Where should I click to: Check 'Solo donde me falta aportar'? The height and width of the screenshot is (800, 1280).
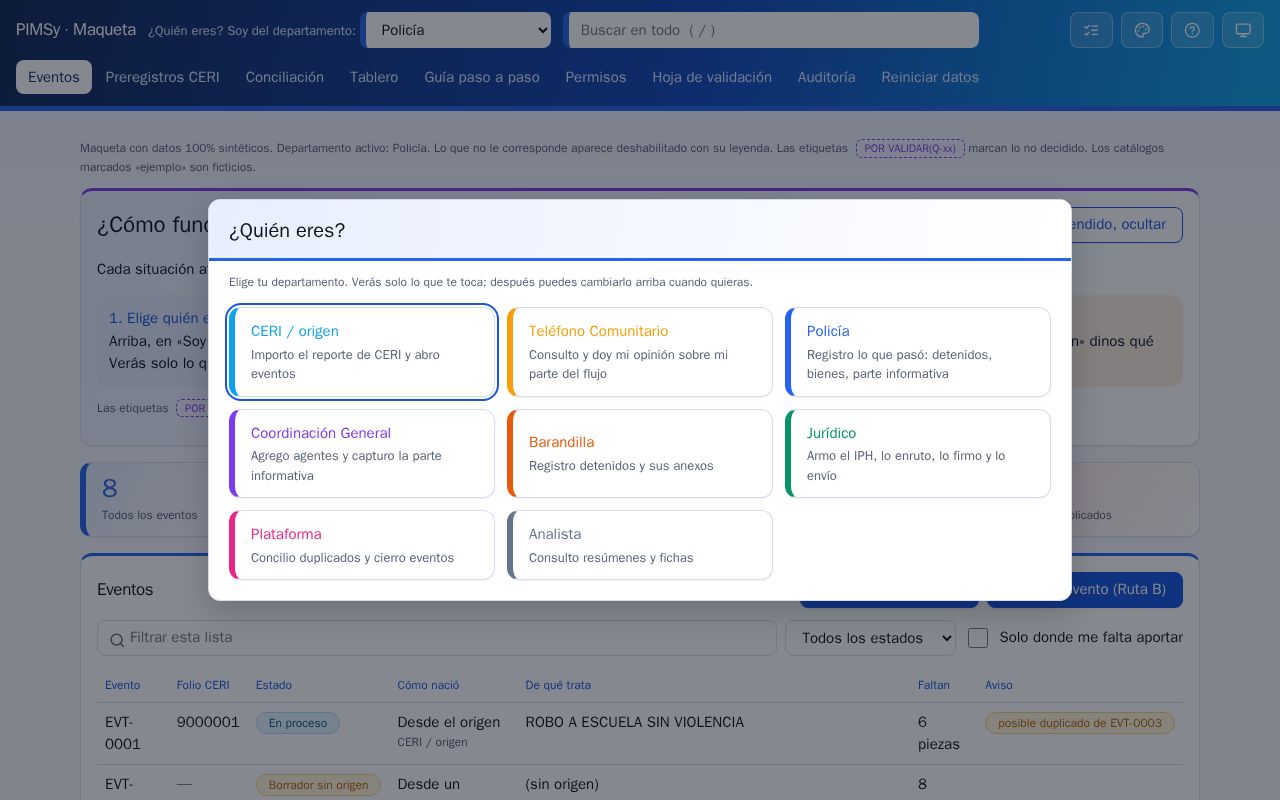pos(978,638)
